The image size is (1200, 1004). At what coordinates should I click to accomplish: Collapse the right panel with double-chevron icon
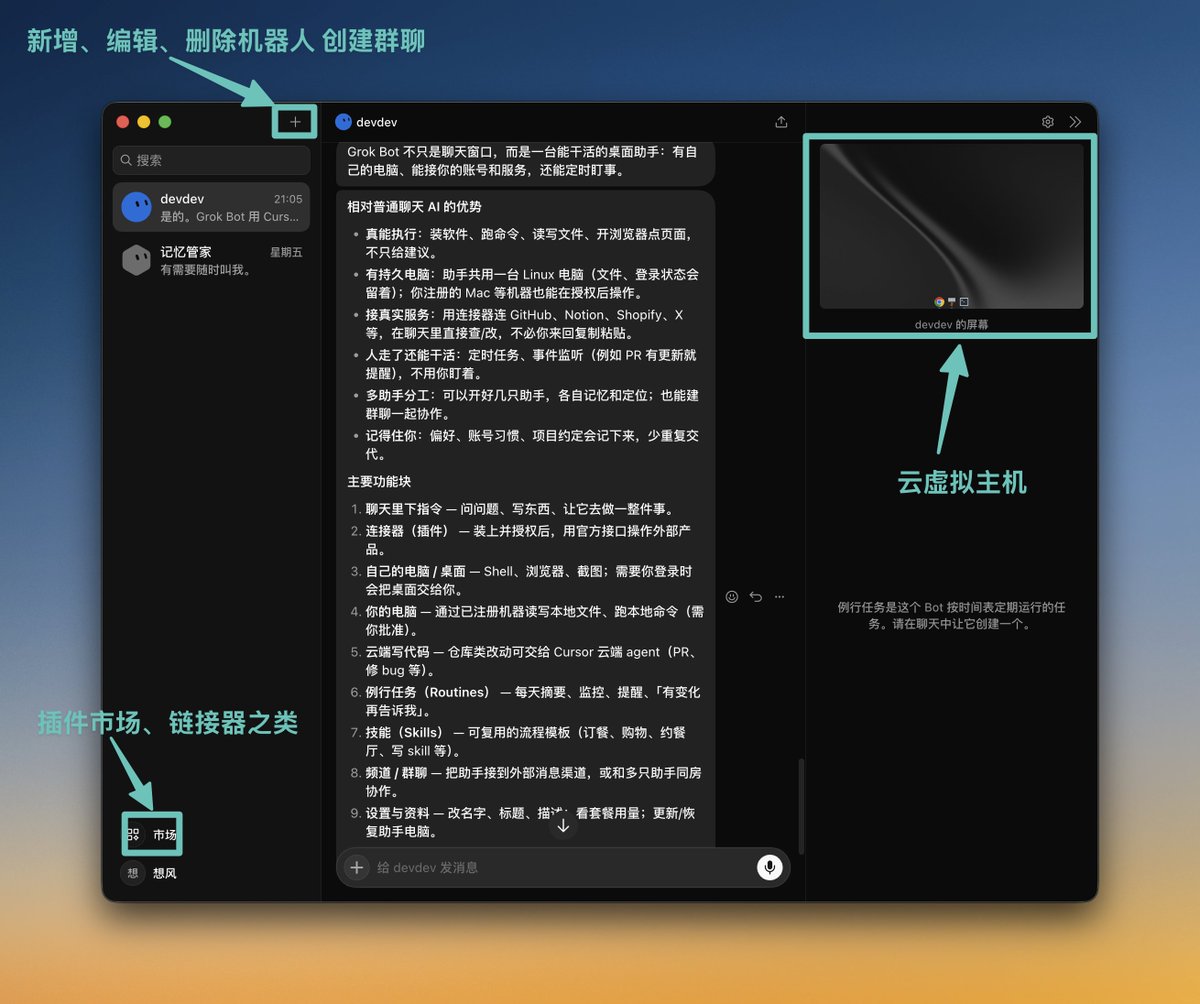point(1075,122)
